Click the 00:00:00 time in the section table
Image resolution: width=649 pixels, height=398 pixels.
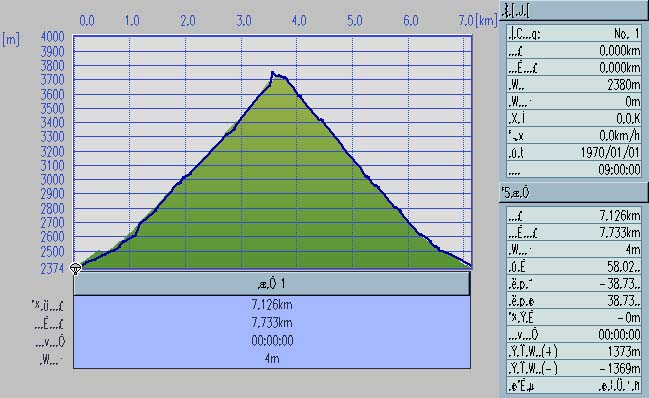pyautogui.click(x=272, y=340)
